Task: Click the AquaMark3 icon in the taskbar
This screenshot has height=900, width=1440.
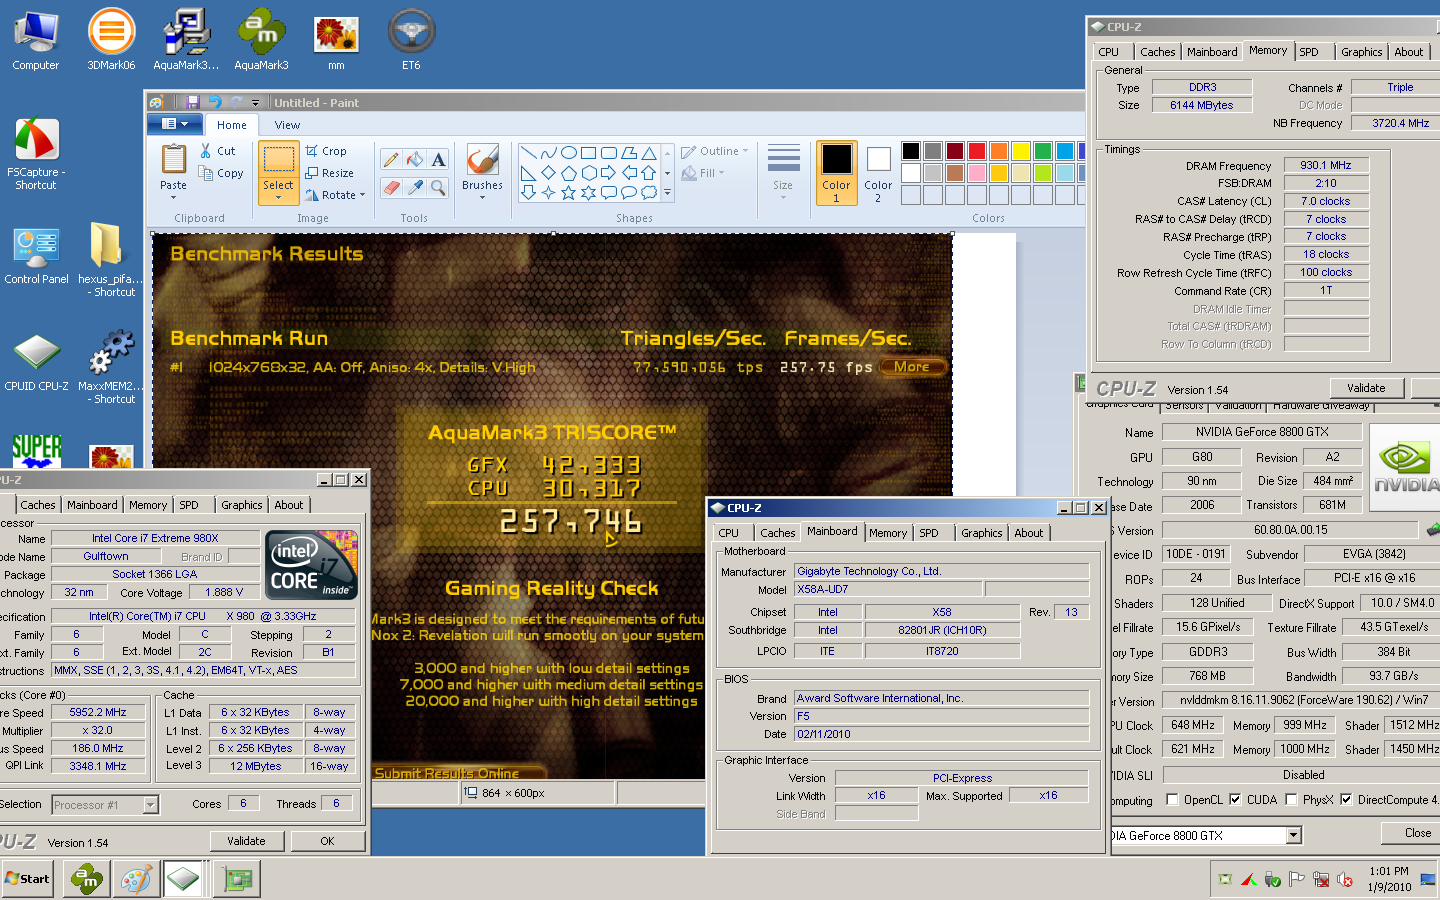Action: [87, 880]
